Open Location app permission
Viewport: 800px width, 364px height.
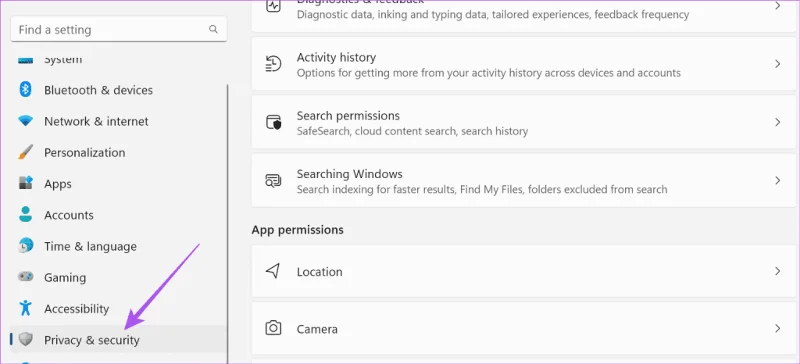(523, 271)
